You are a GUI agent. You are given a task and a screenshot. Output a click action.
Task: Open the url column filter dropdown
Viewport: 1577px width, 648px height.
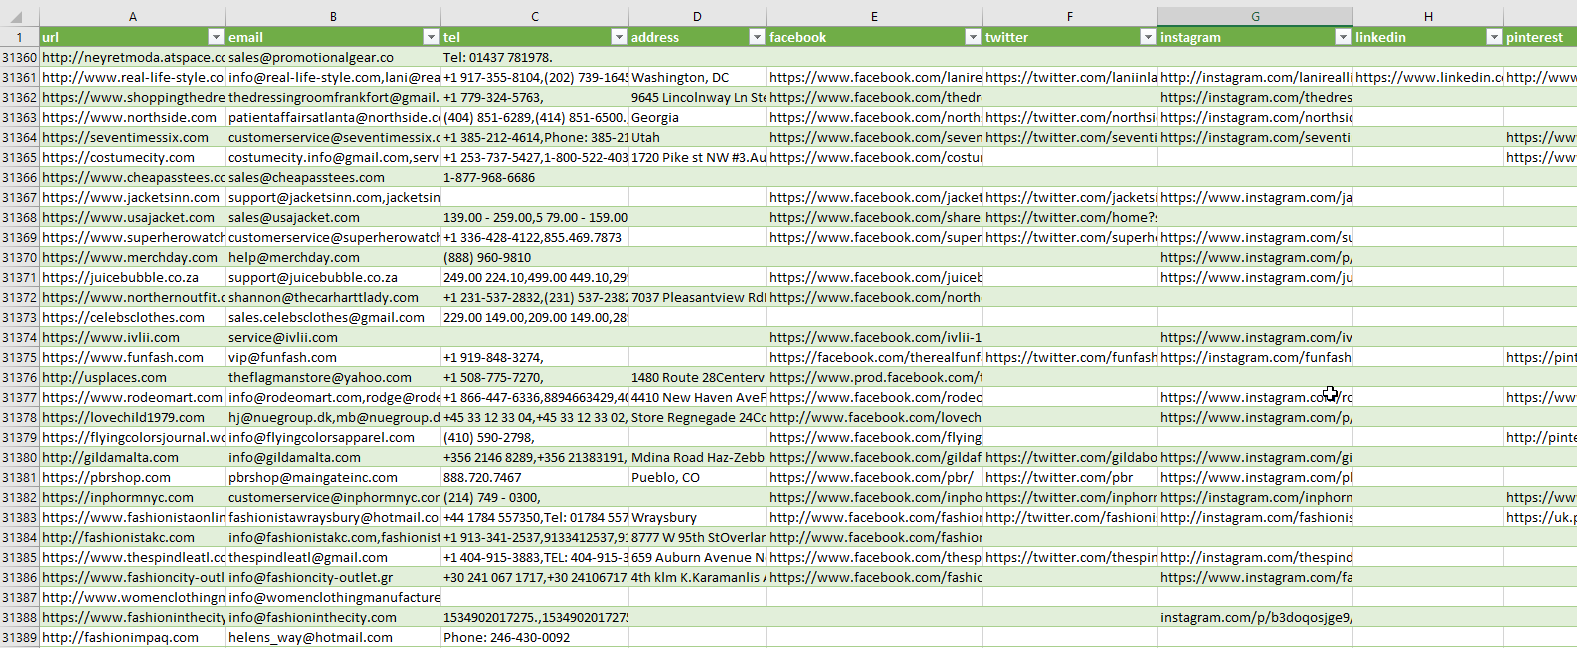coord(216,37)
